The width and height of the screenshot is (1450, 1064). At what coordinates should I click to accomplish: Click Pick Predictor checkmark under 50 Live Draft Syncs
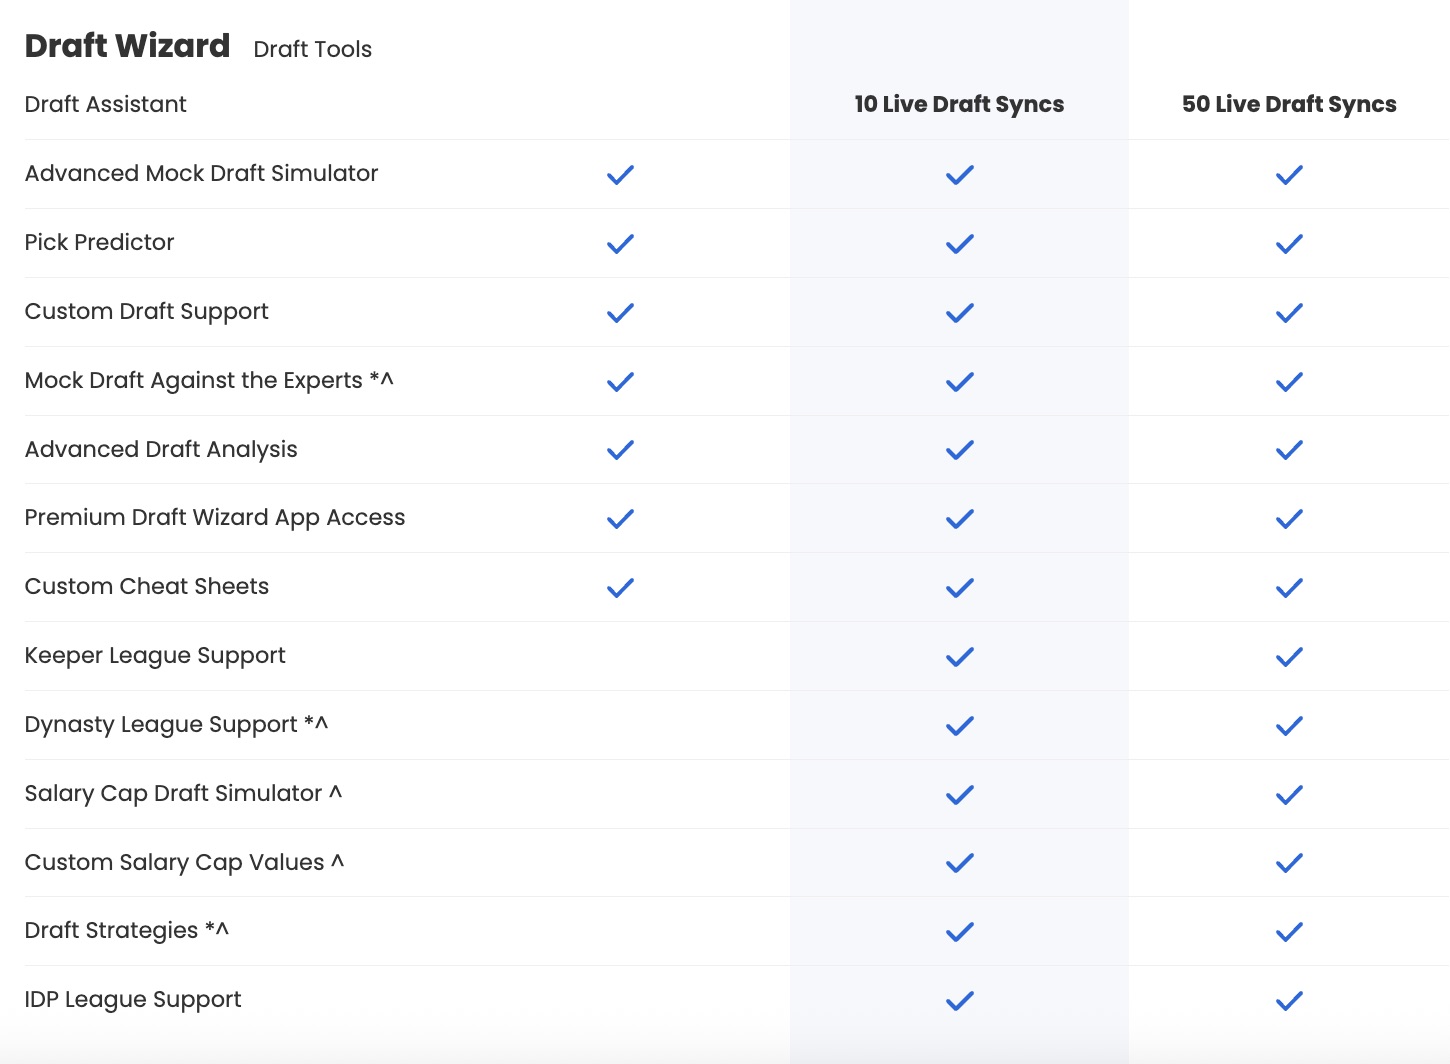click(1289, 244)
